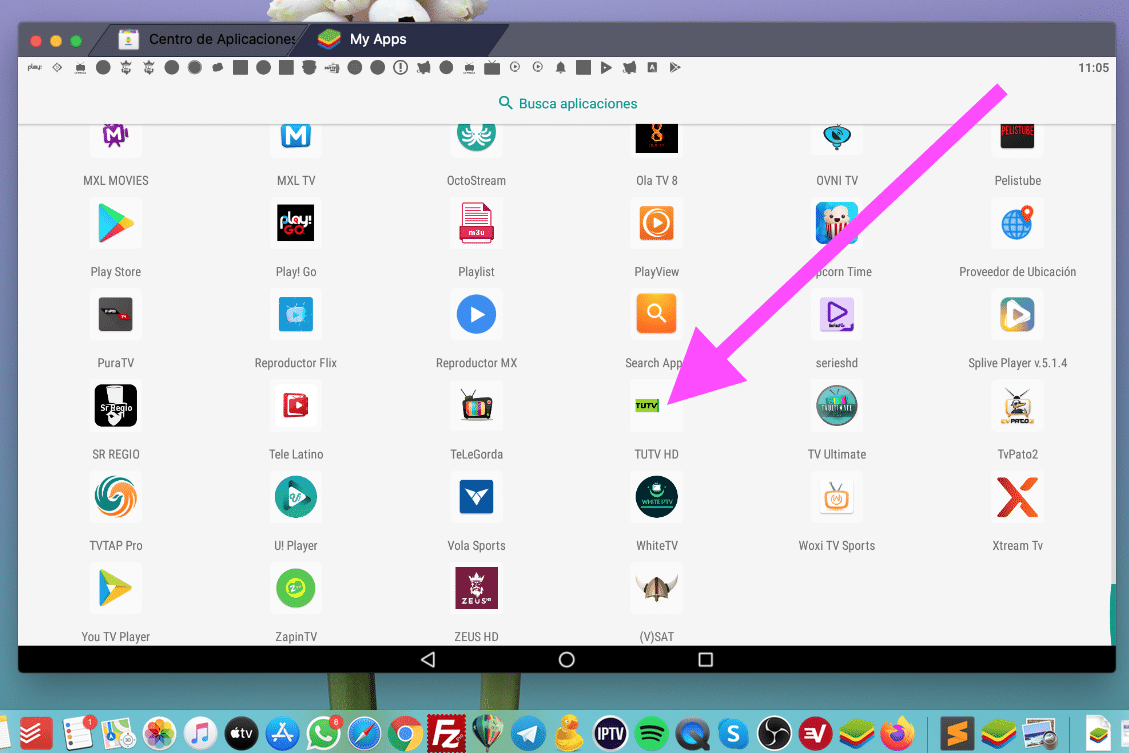Launch the Search App
This screenshot has height=753, width=1129.
656,314
